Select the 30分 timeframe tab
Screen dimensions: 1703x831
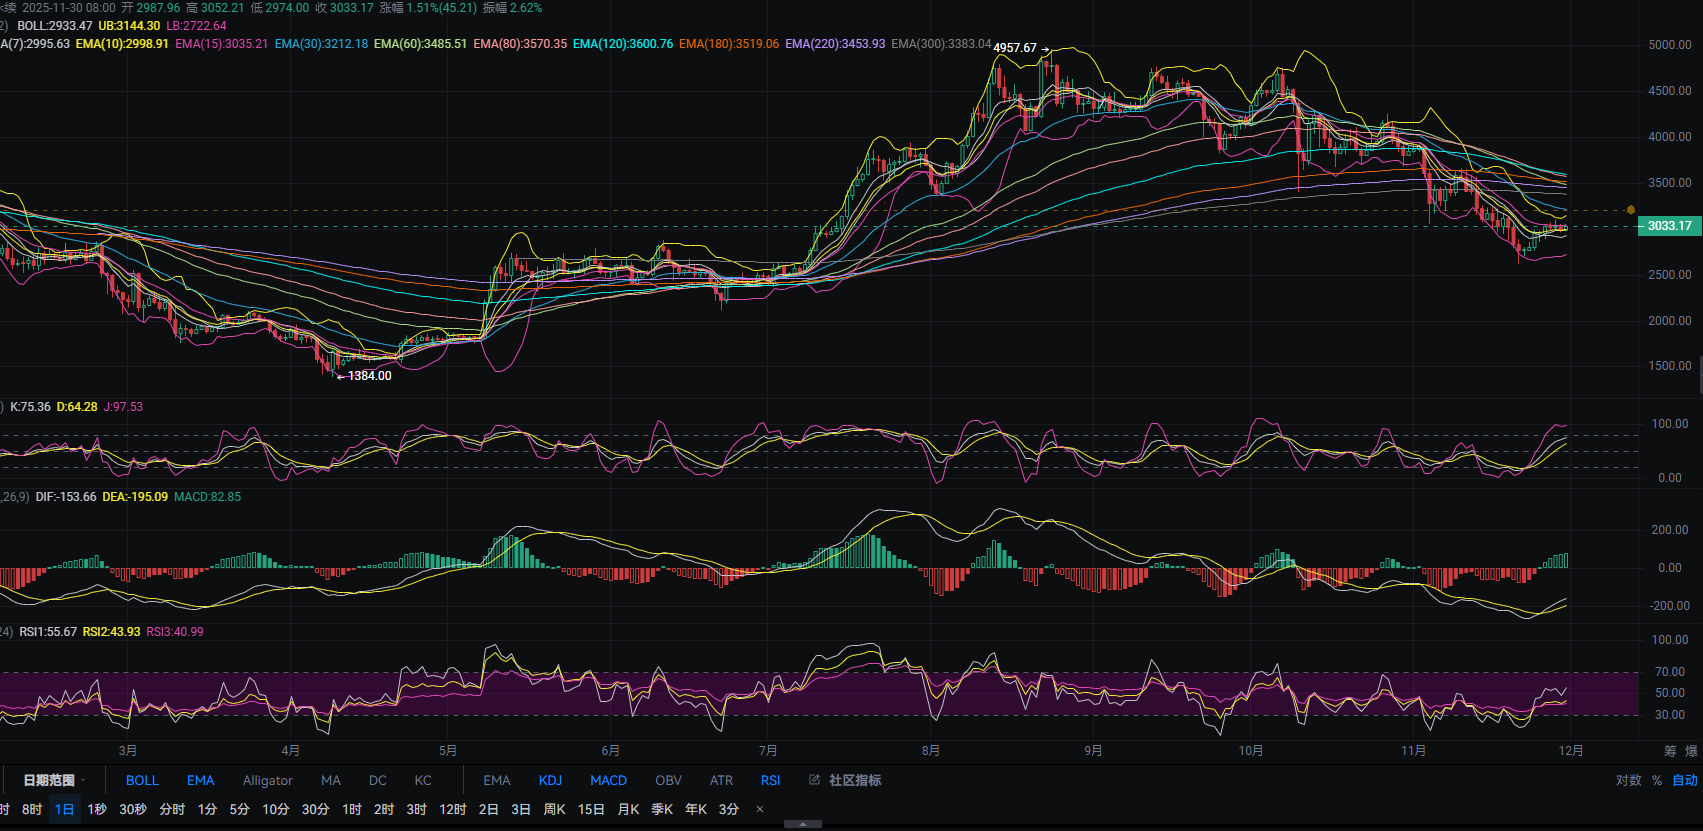[315, 809]
